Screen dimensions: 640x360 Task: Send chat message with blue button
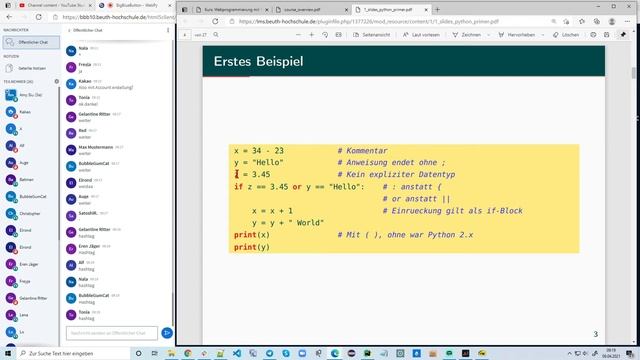pos(167,333)
